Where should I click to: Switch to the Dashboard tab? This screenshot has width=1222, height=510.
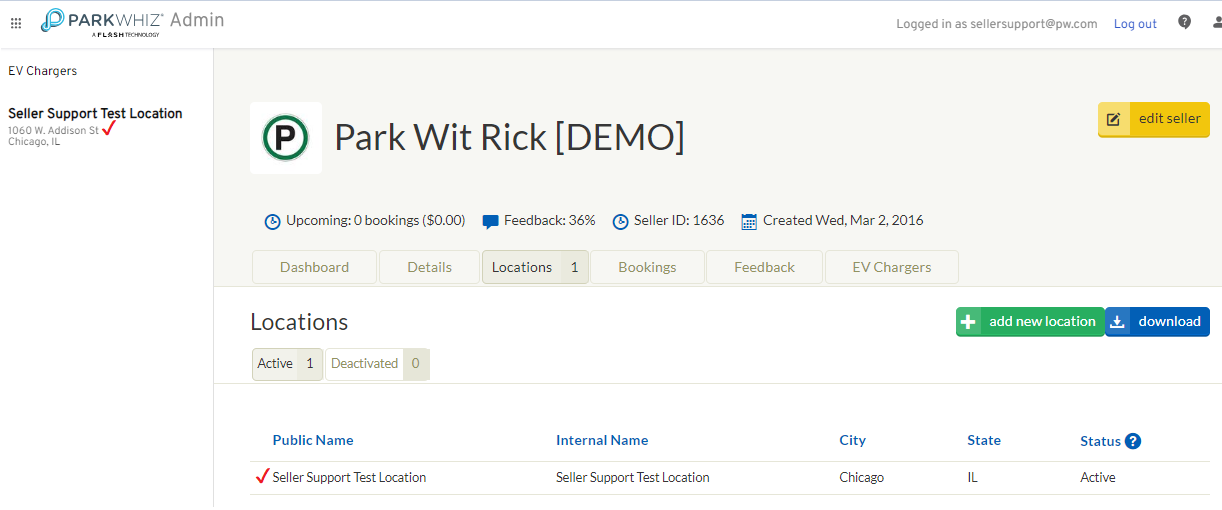click(314, 267)
